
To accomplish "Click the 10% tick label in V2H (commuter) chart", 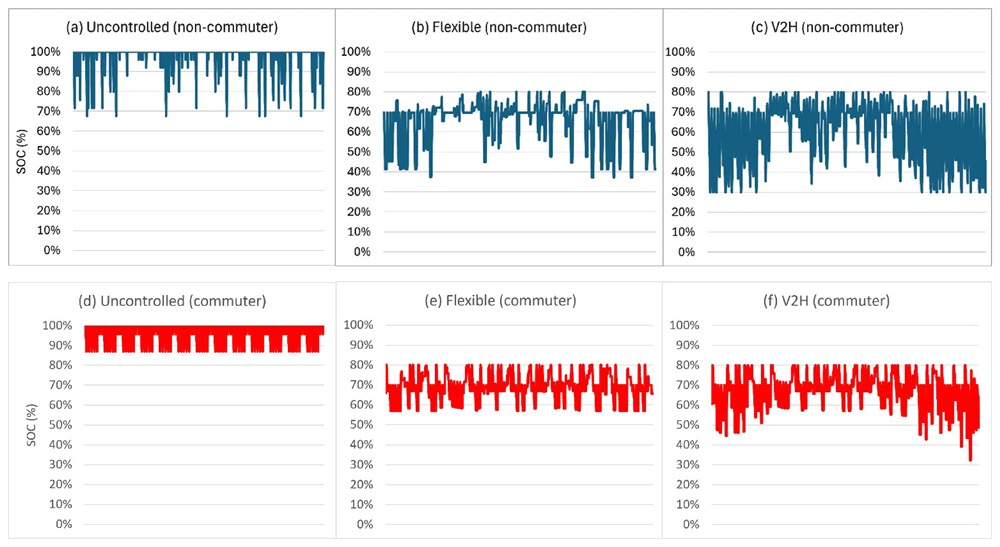I will pos(688,504).
